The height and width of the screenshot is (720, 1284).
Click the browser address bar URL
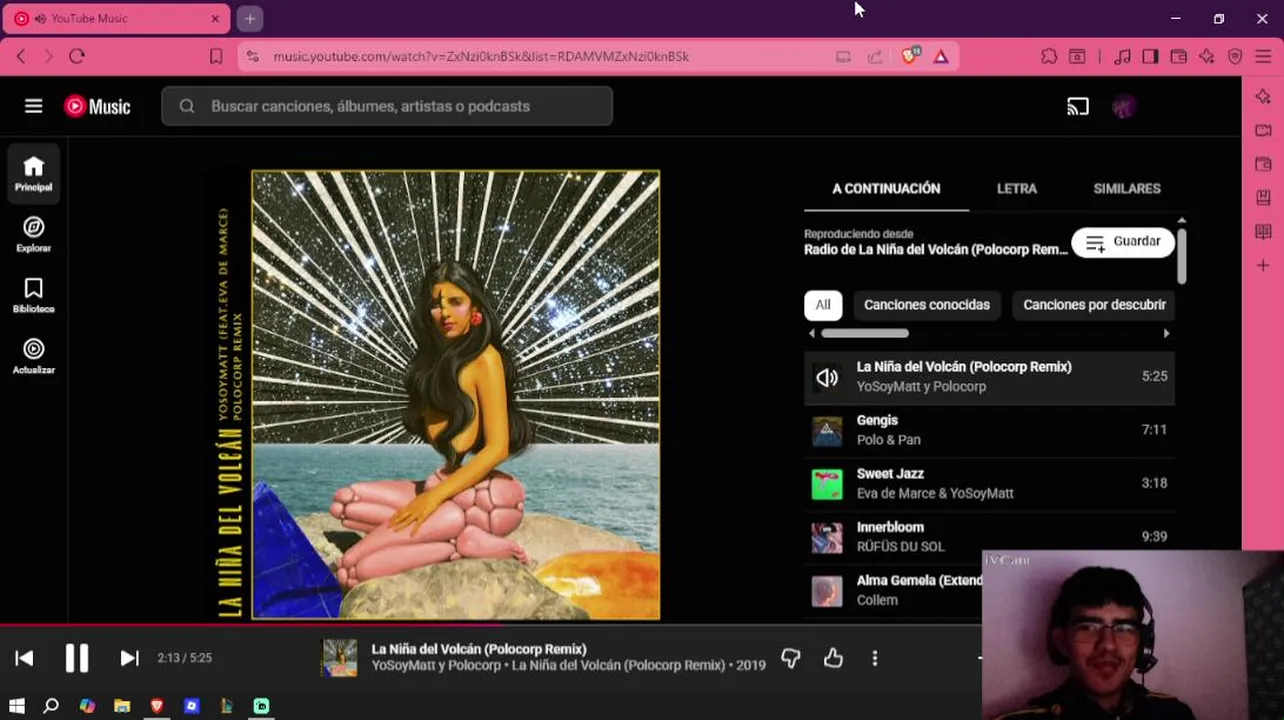pos(481,56)
